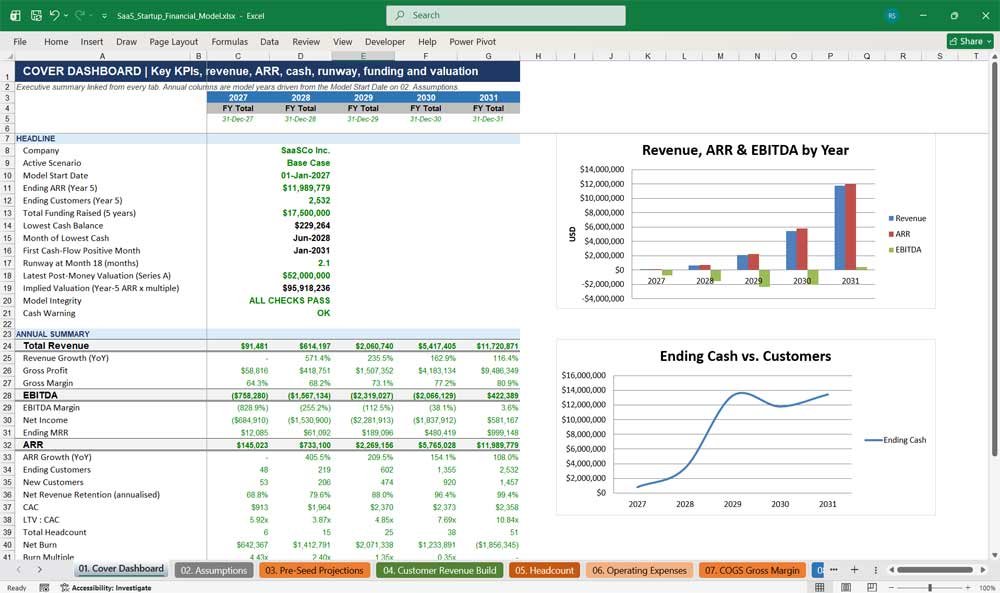1000x593 pixels.
Task: Select the 'SaaSCo Inc.' company cell
Action: pyautogui.click(x=301, y=150)
